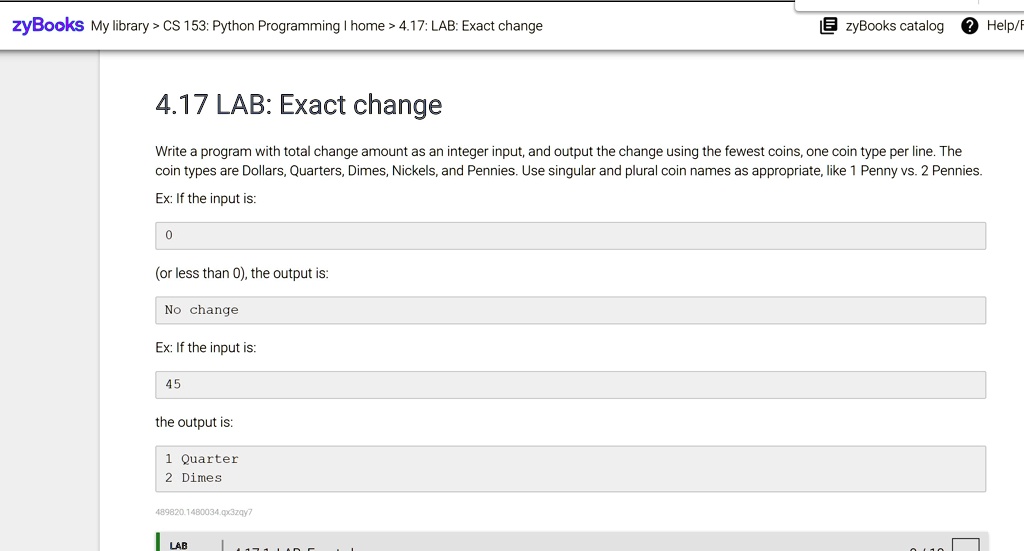
Task: Open the zyBooks catalog link text
Action: point(894,26)
